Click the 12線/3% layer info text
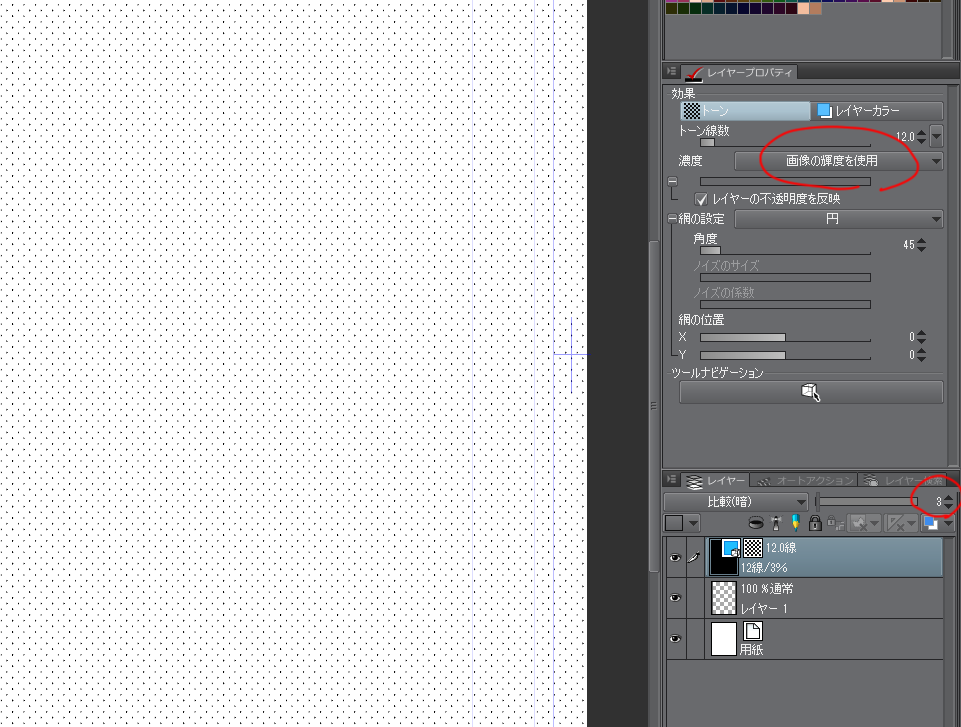 coord(764,568)
